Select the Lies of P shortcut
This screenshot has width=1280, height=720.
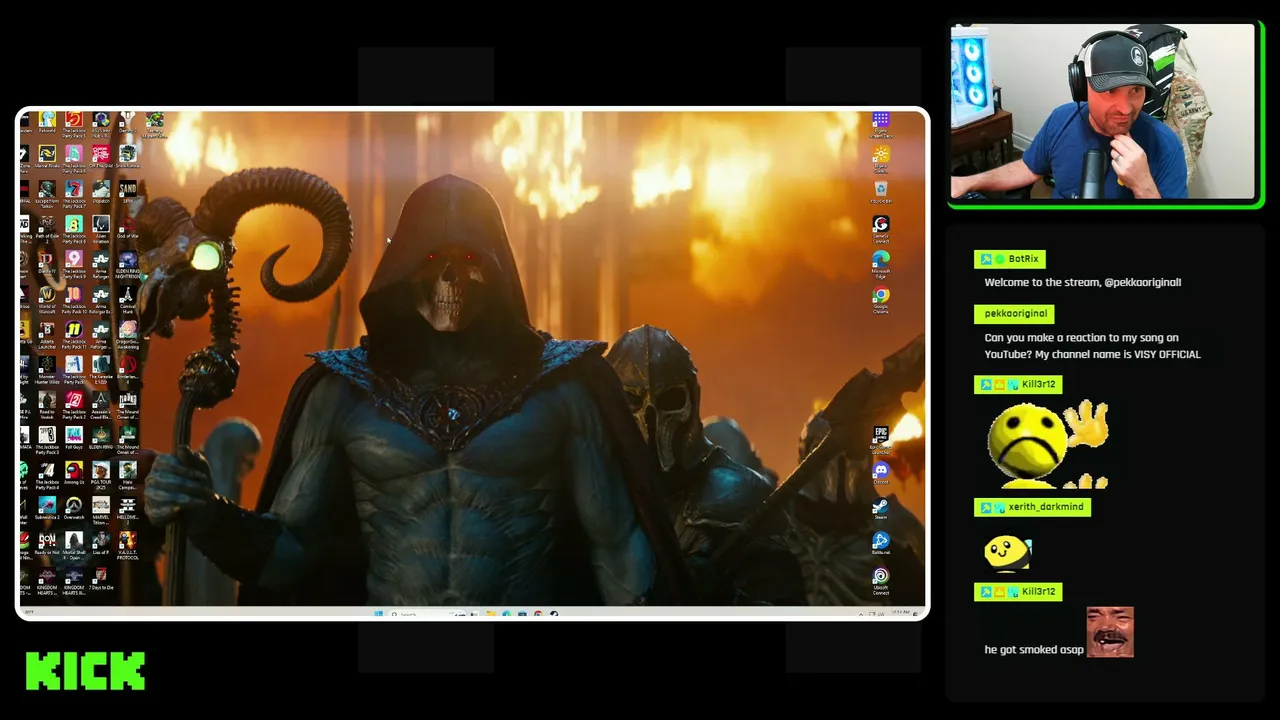coord(101,542)
